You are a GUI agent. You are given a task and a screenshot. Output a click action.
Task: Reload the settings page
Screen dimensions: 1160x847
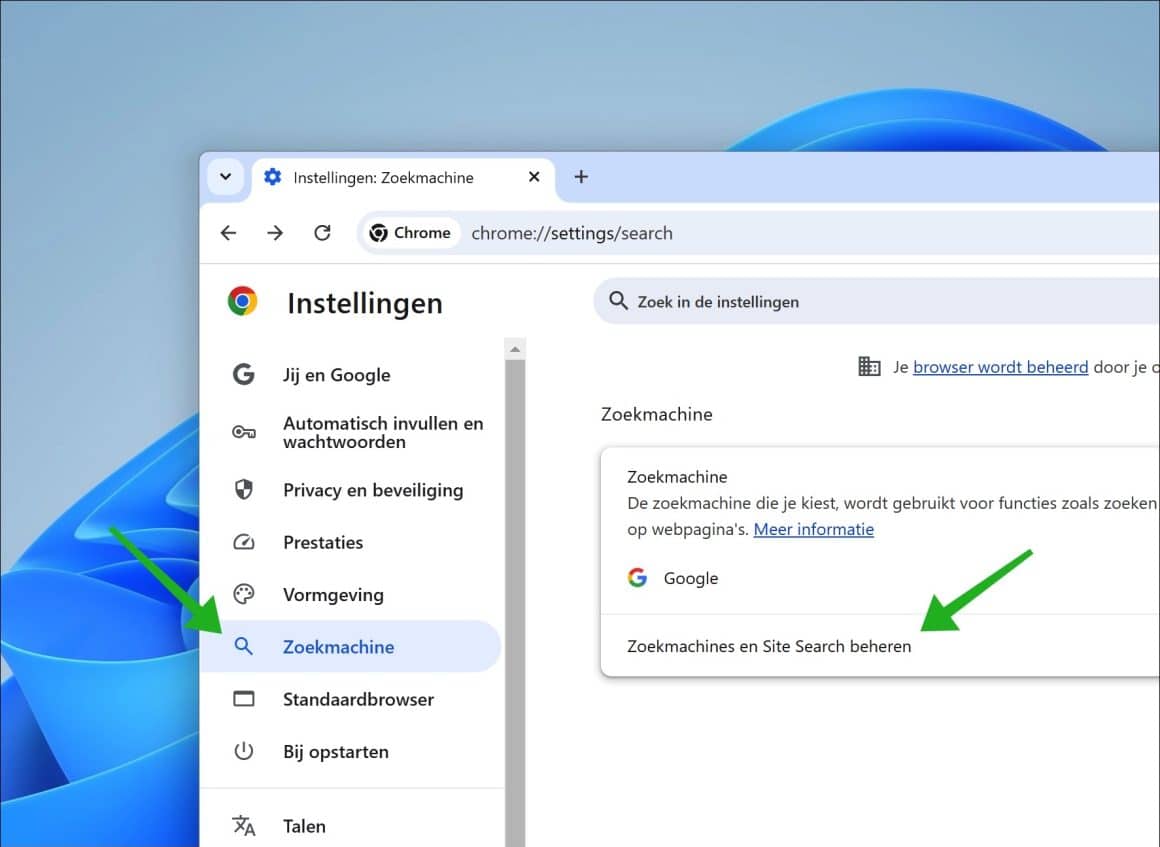point(322,232)
